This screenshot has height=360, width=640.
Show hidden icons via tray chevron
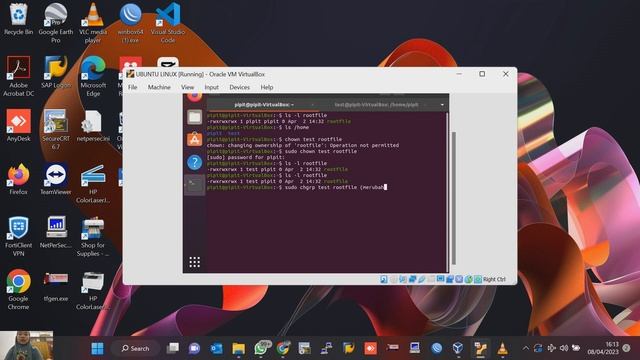526,348
